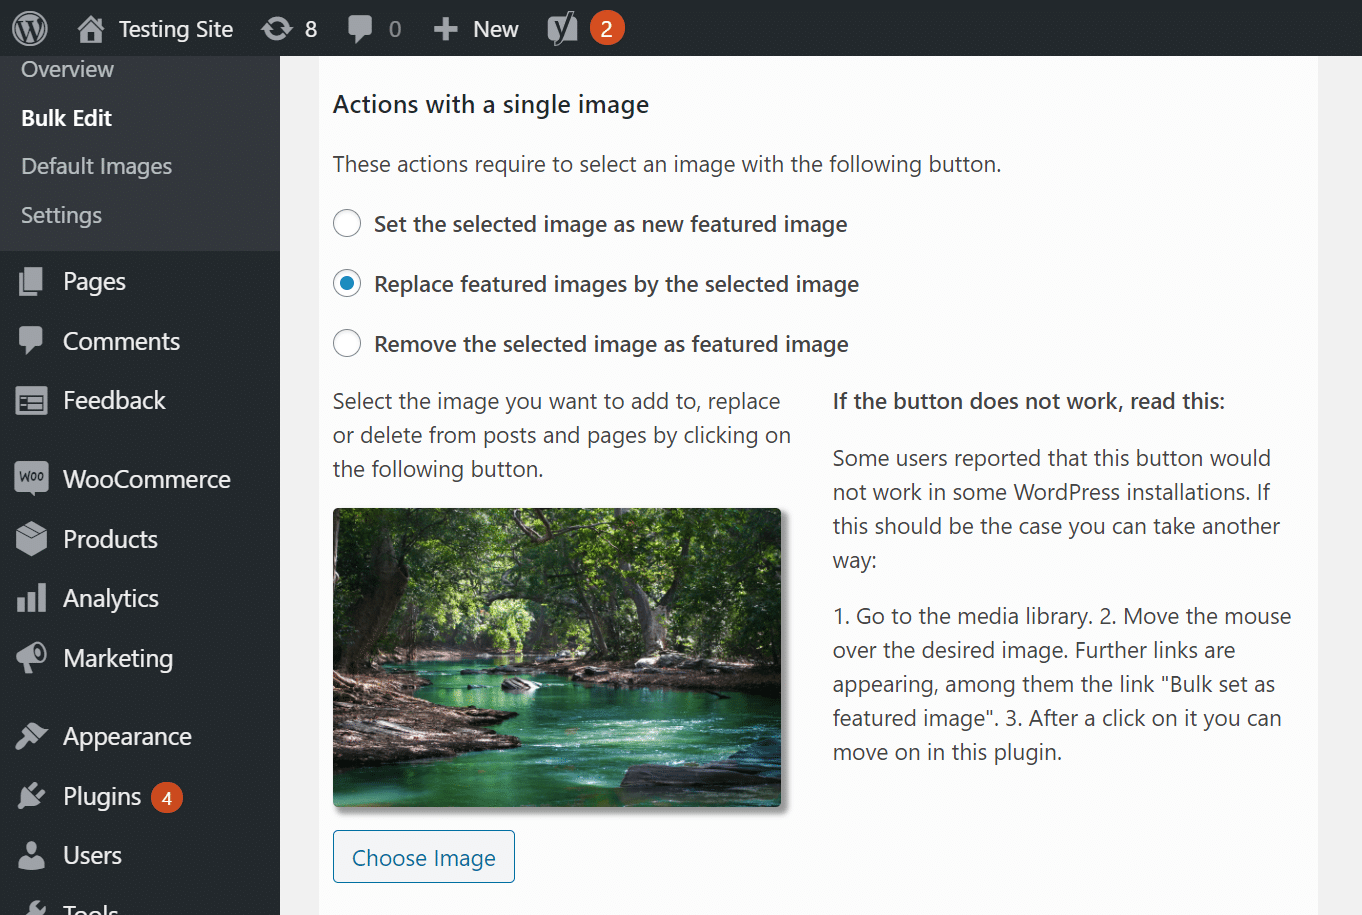Open the Bulk Edit menu item

click(x=64, y=117)
